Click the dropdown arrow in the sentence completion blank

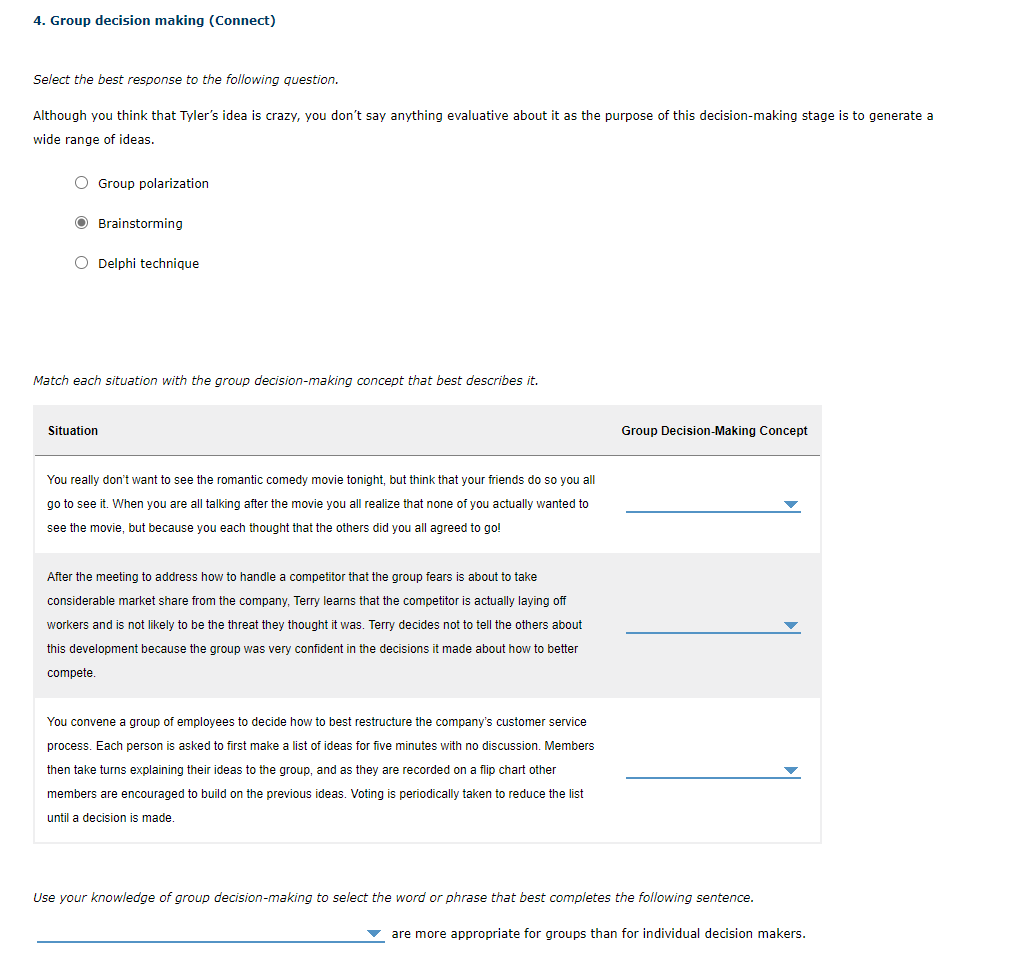pos(374,932)
